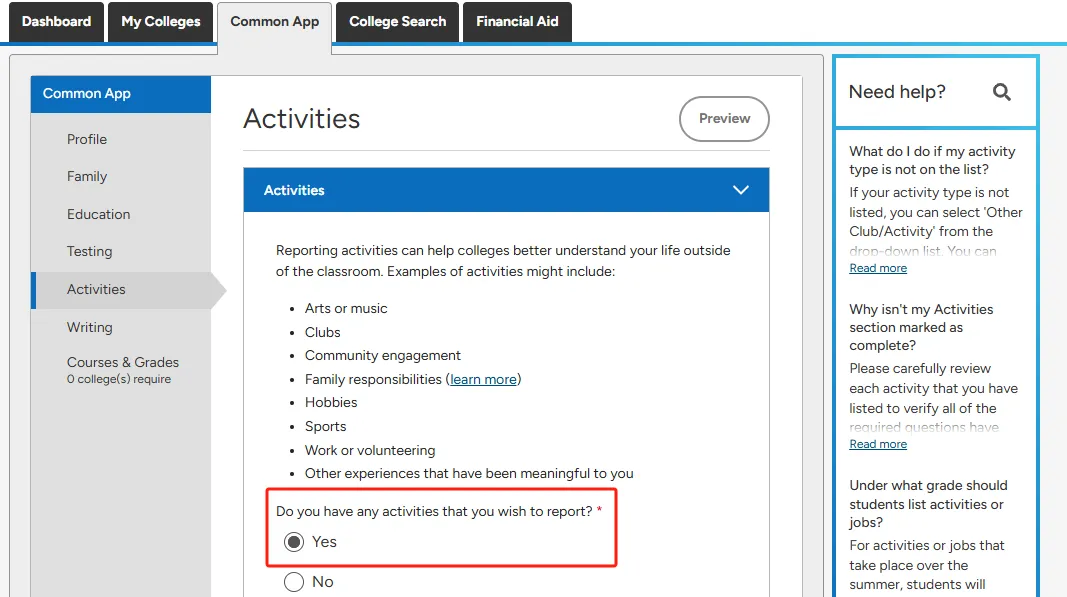Click the Activities blue section header
The height and width of the screenshot is (597, 1067).
[x=506, y=190]
